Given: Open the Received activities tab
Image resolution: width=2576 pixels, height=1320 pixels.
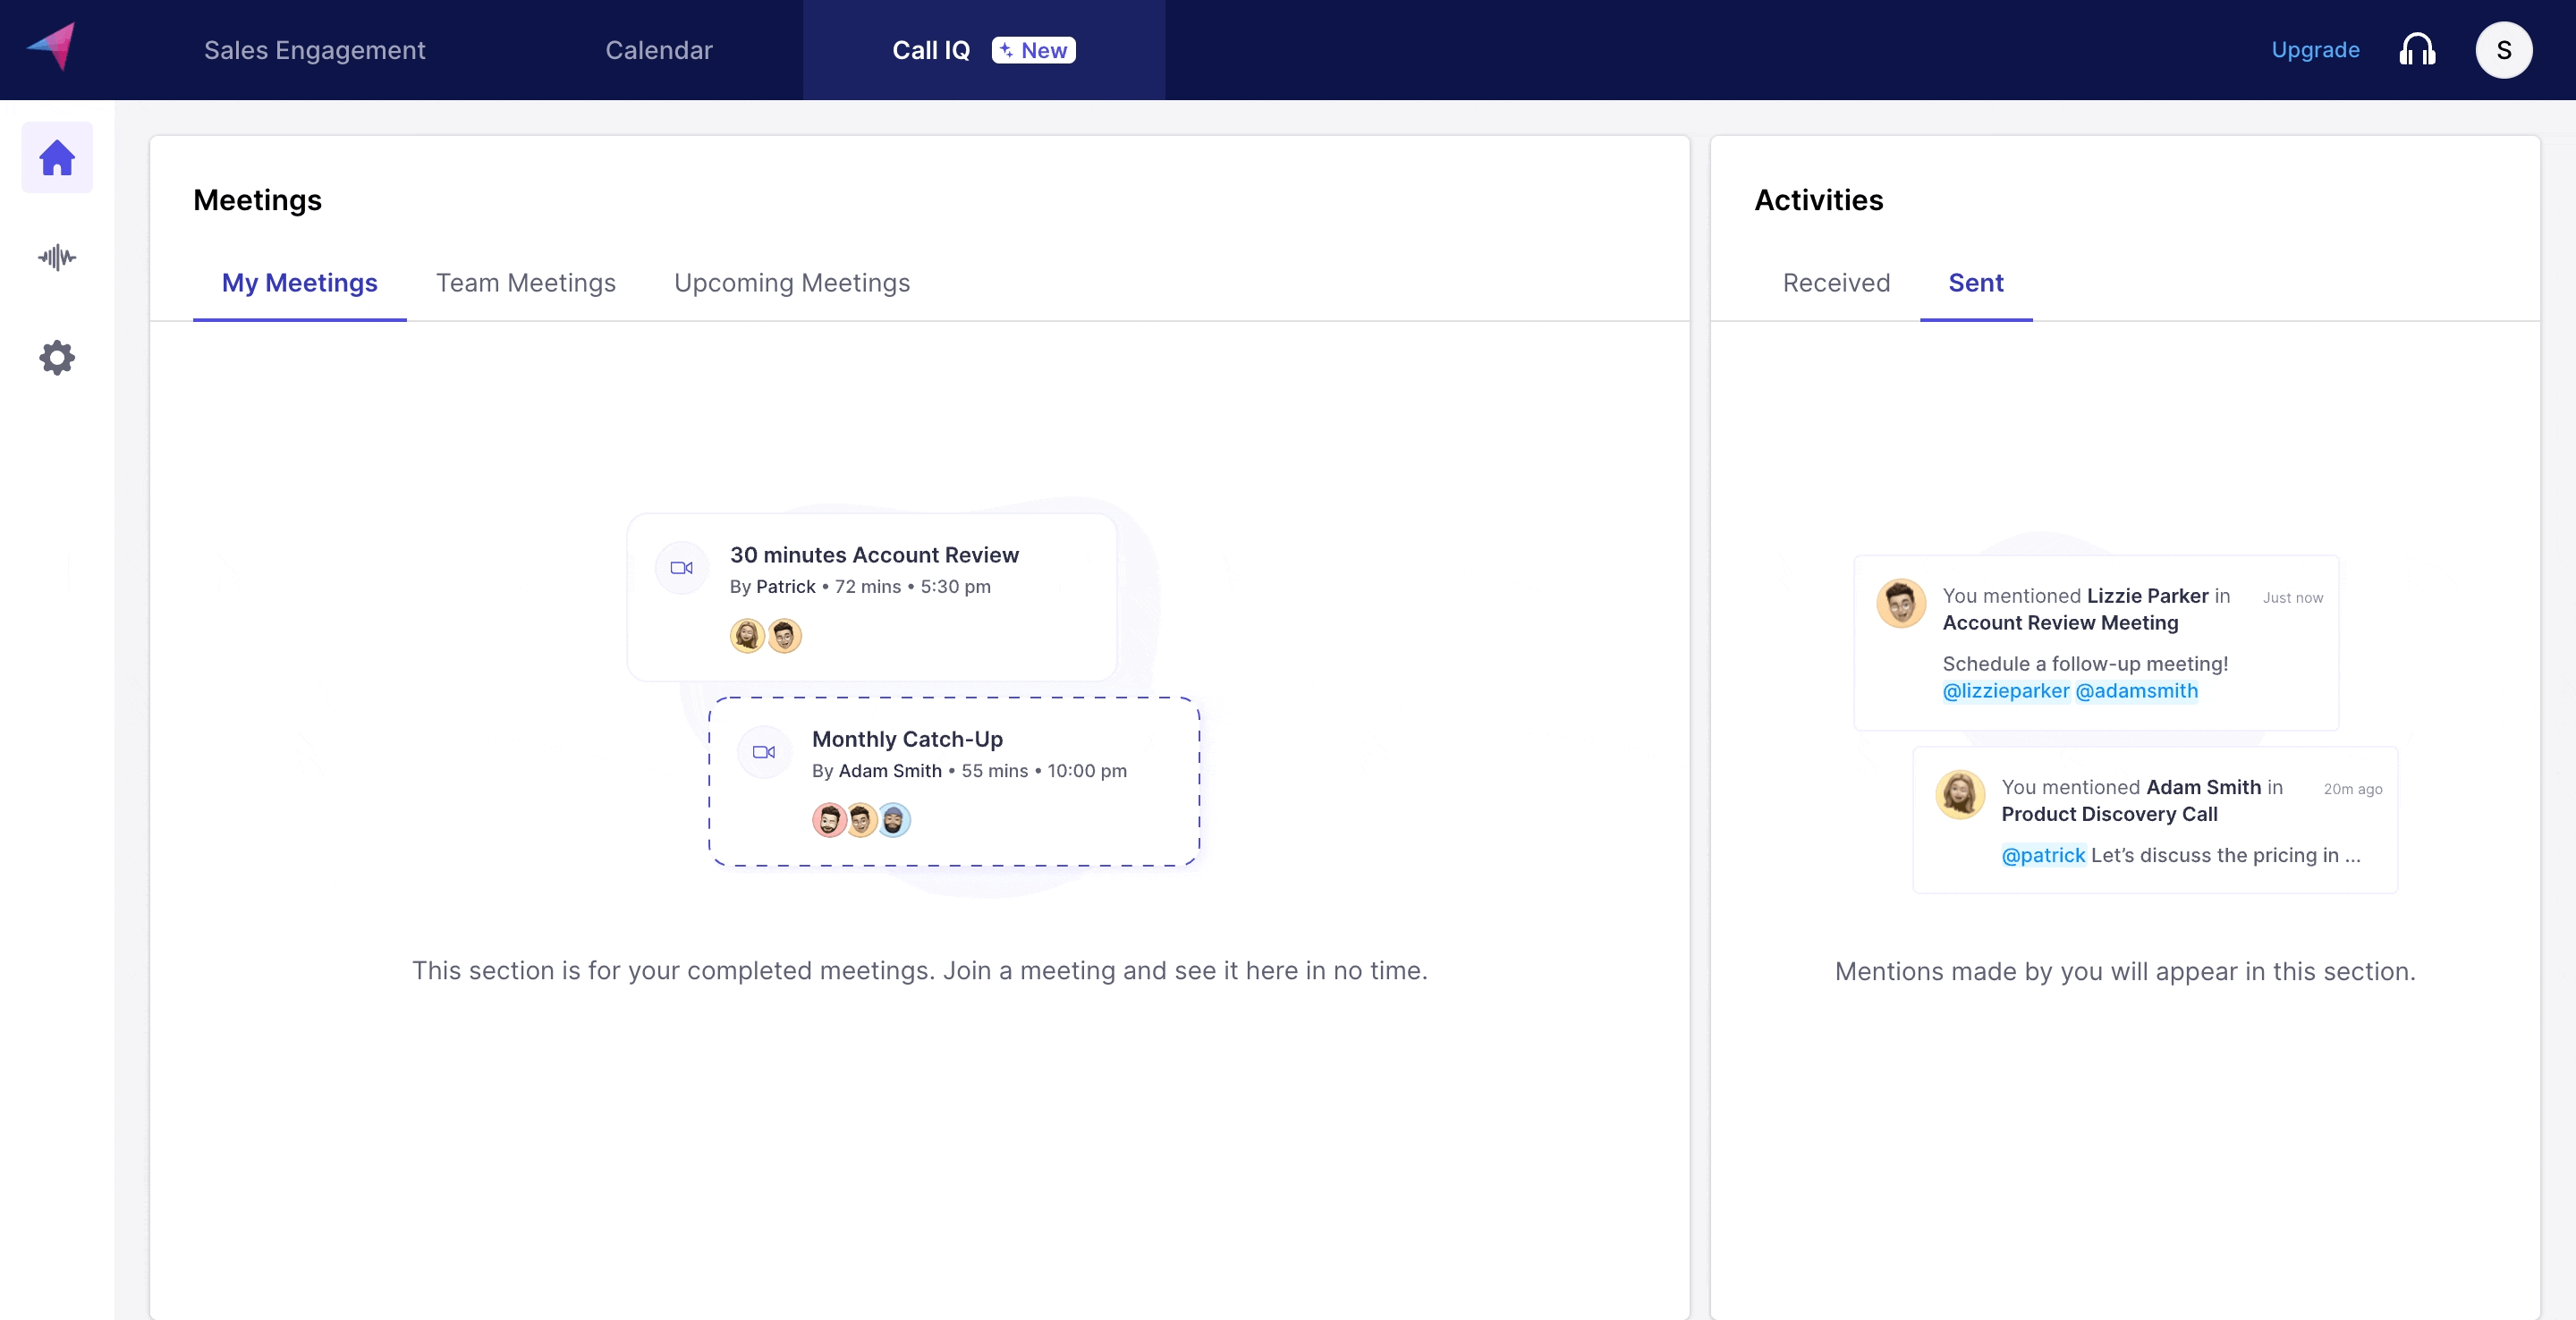Looking at the screenshot, I should [1836, 283].
